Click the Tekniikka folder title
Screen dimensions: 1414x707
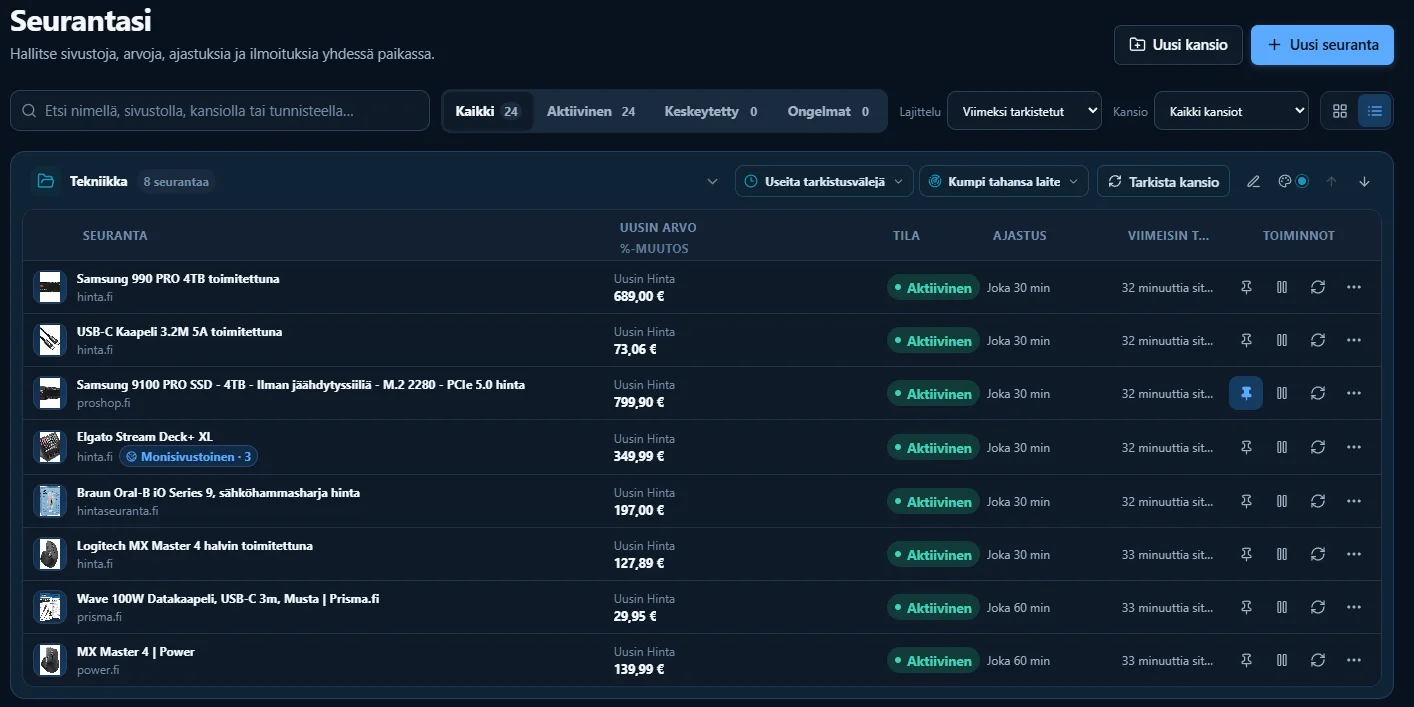pos(98,181)
